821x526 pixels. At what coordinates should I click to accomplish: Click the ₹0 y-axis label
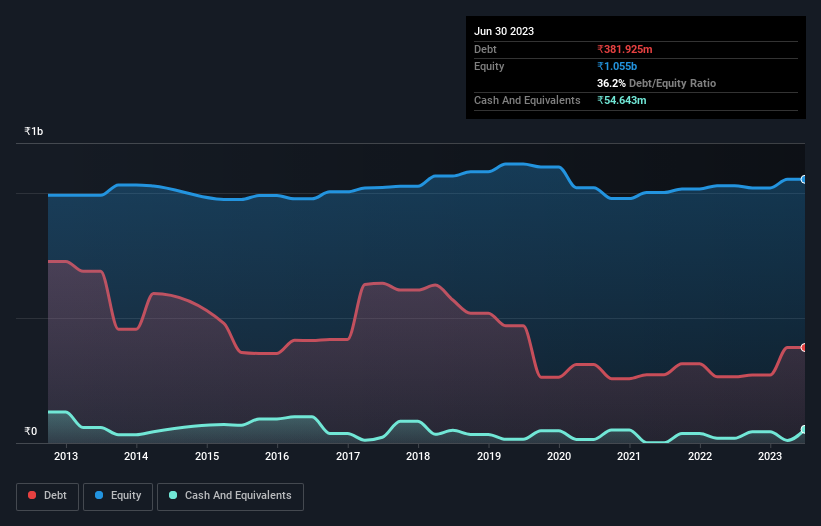pos(31,431)
